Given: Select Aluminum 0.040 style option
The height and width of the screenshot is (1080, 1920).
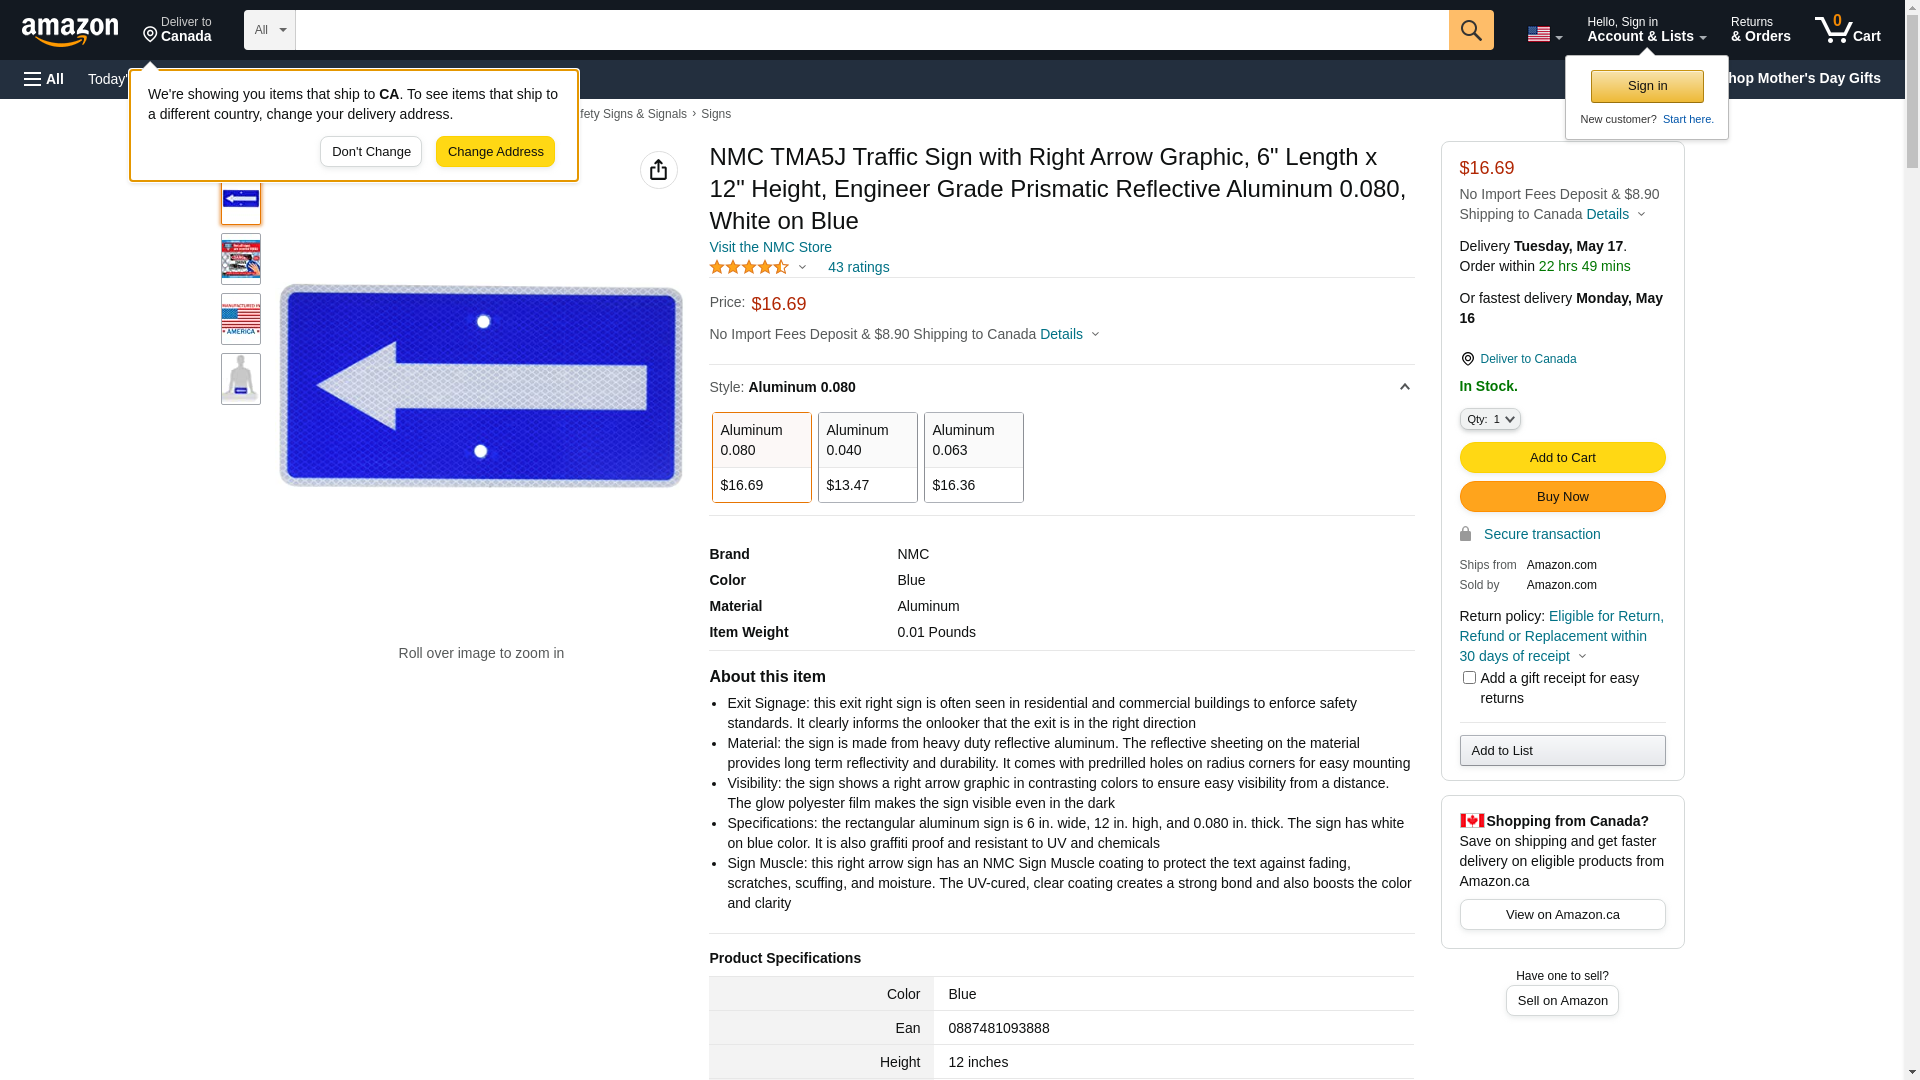Looking at the screenshot, I should pyautogui.click(x=867, y=457).
